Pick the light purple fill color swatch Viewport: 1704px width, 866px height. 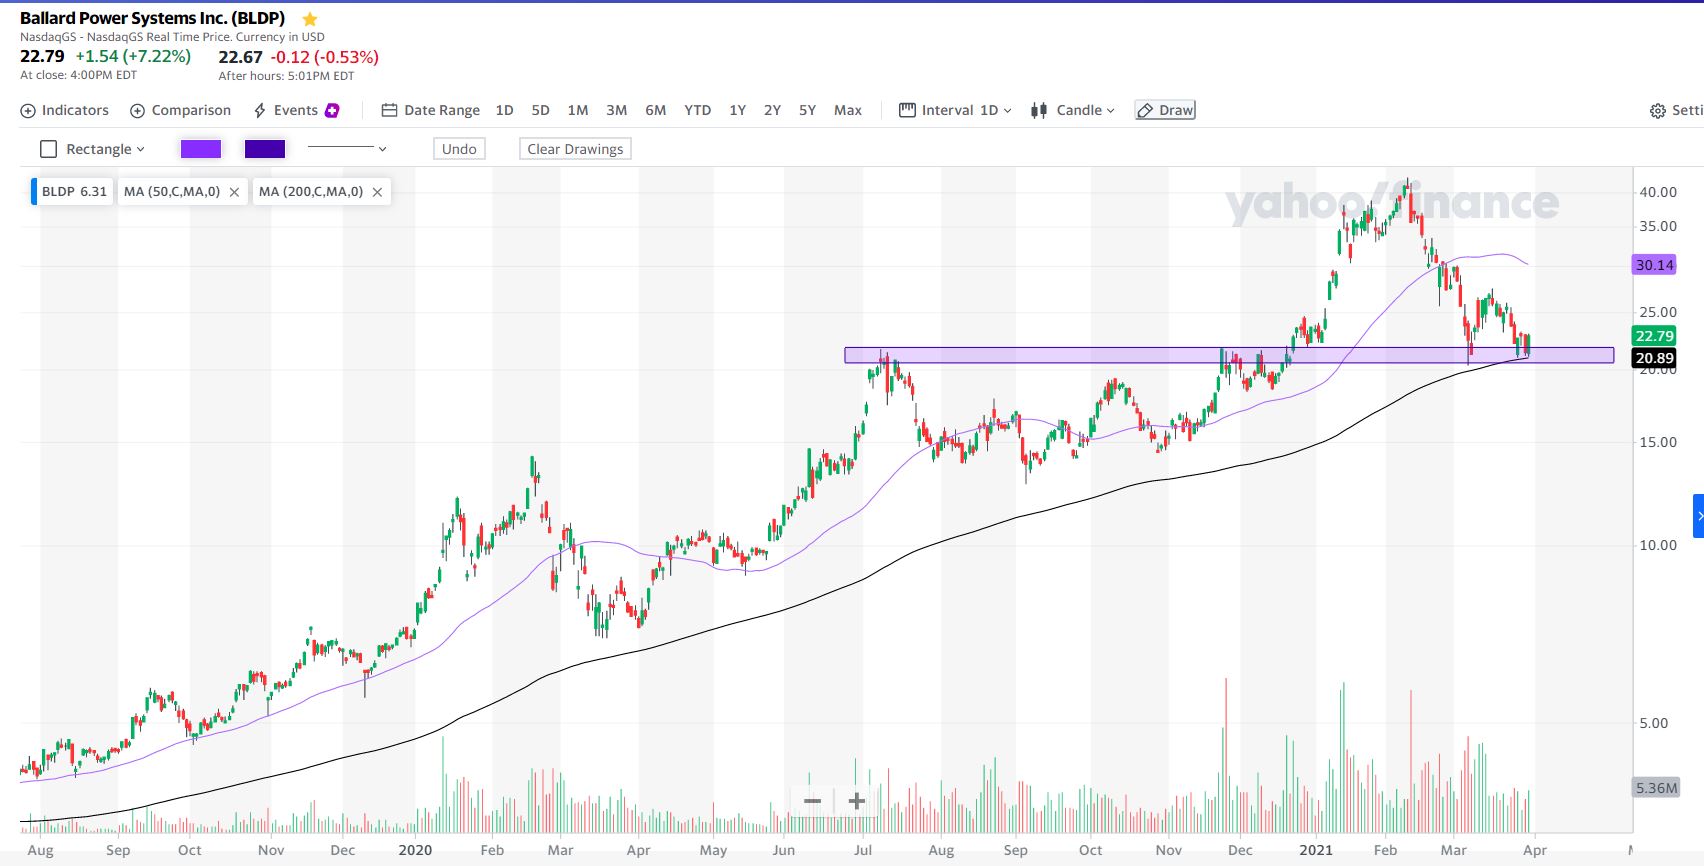201,149
